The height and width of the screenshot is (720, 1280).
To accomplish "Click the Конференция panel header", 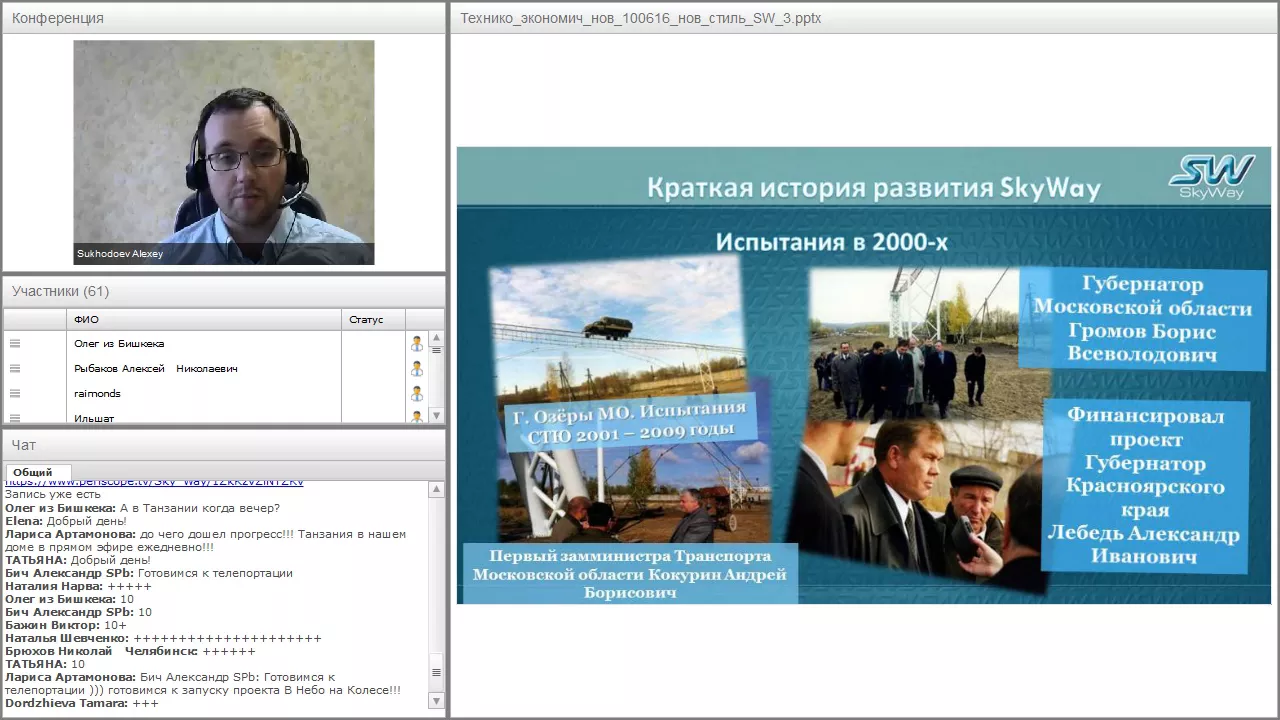I will coord(224,18).
